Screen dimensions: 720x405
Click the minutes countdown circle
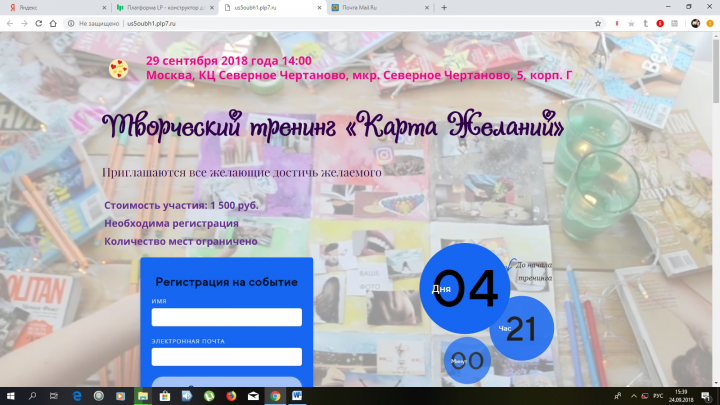[467, 360]
